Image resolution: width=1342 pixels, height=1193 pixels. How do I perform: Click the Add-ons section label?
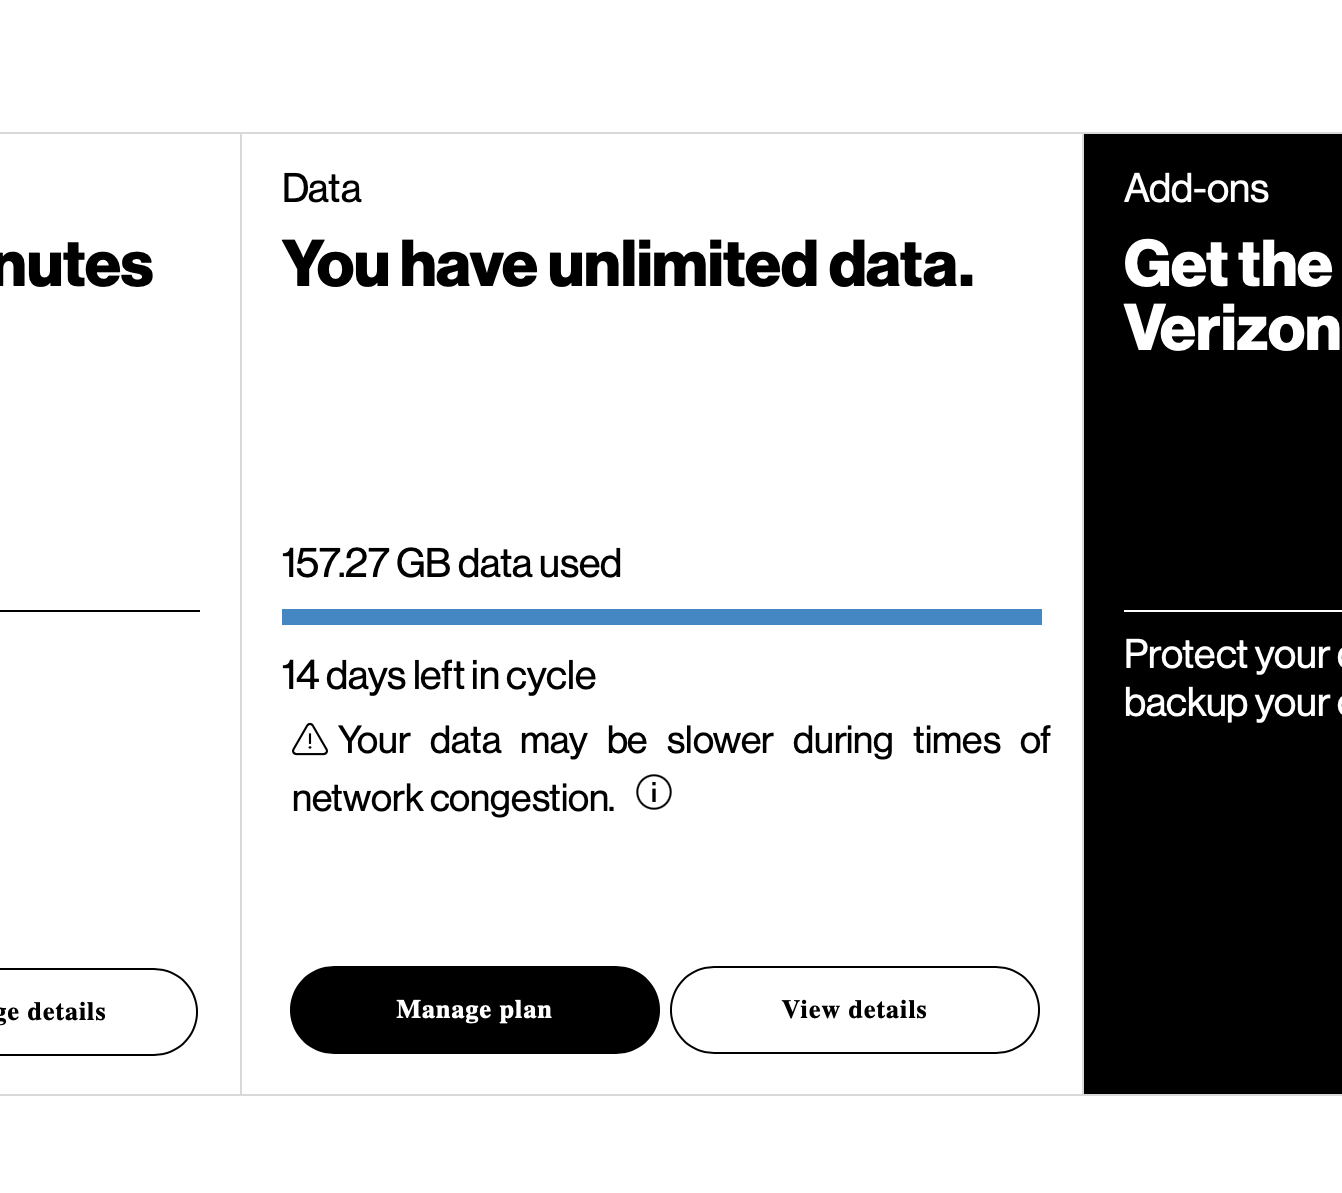(1196, 189)
